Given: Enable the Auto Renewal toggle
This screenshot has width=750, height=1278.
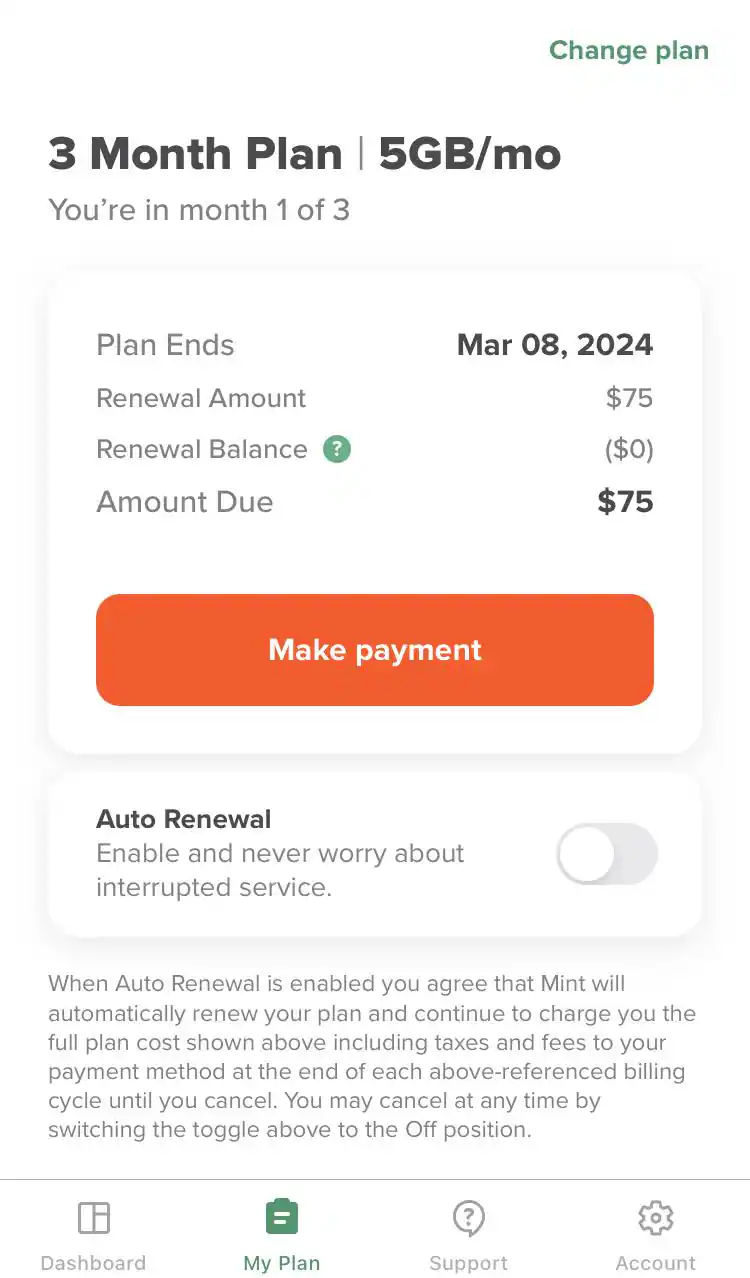Looking at the screenshot, I should [606, 854].
